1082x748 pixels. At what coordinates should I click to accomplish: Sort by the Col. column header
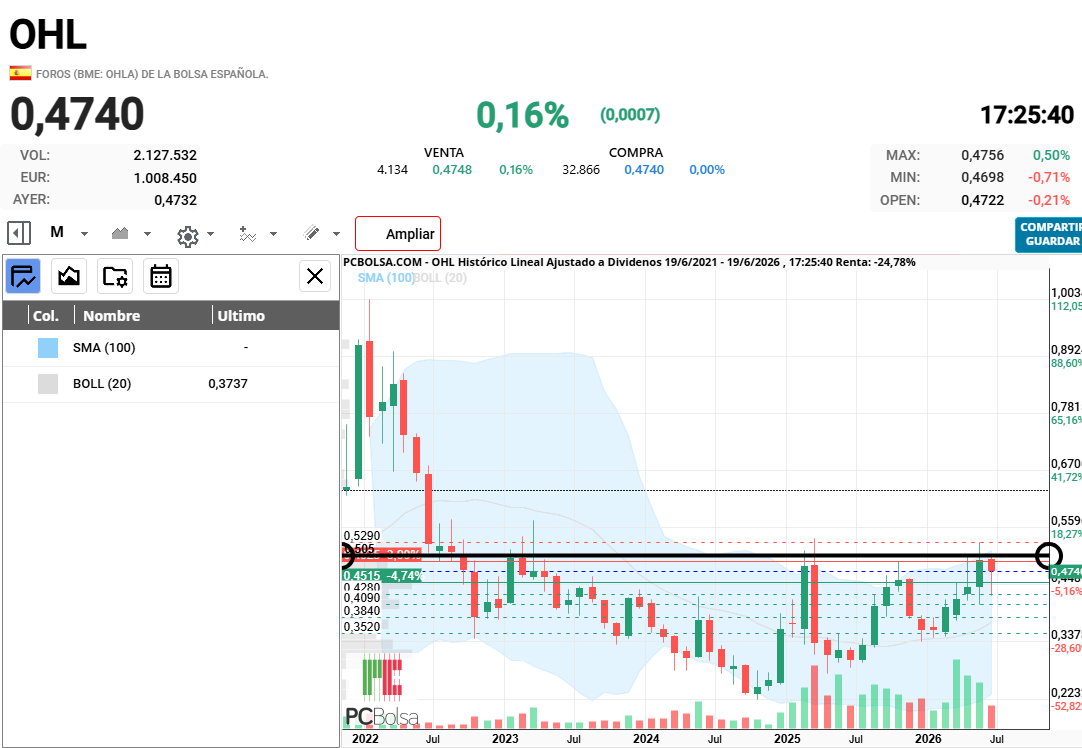pos(46,316)
